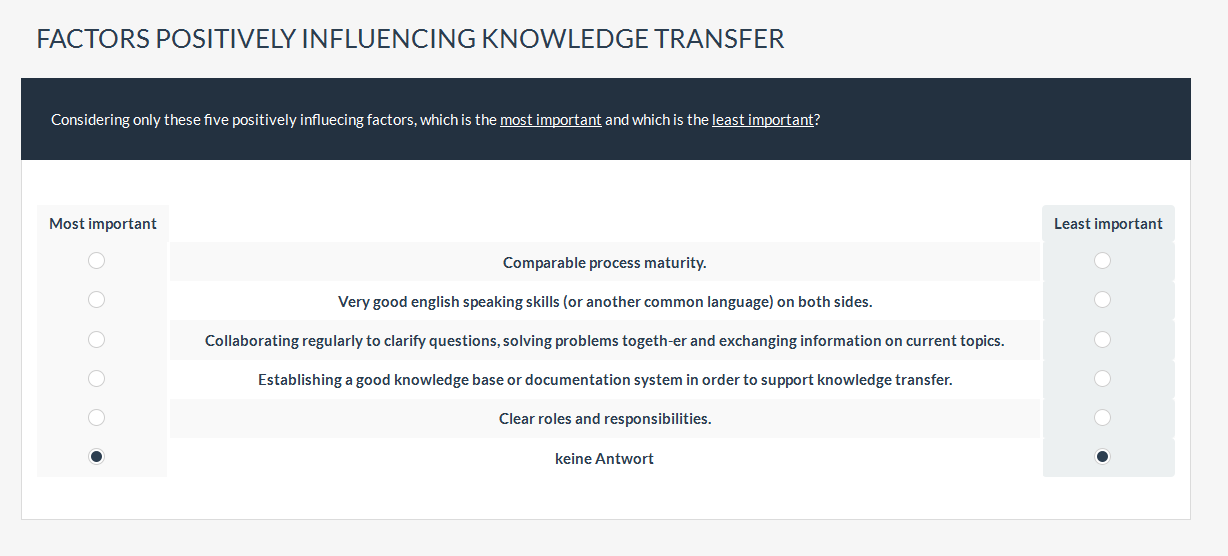Select Most important for Comparable process maturity
The width and height of the screenshot is (1228, 556).
pyautogui.click(x=96, y=261)
